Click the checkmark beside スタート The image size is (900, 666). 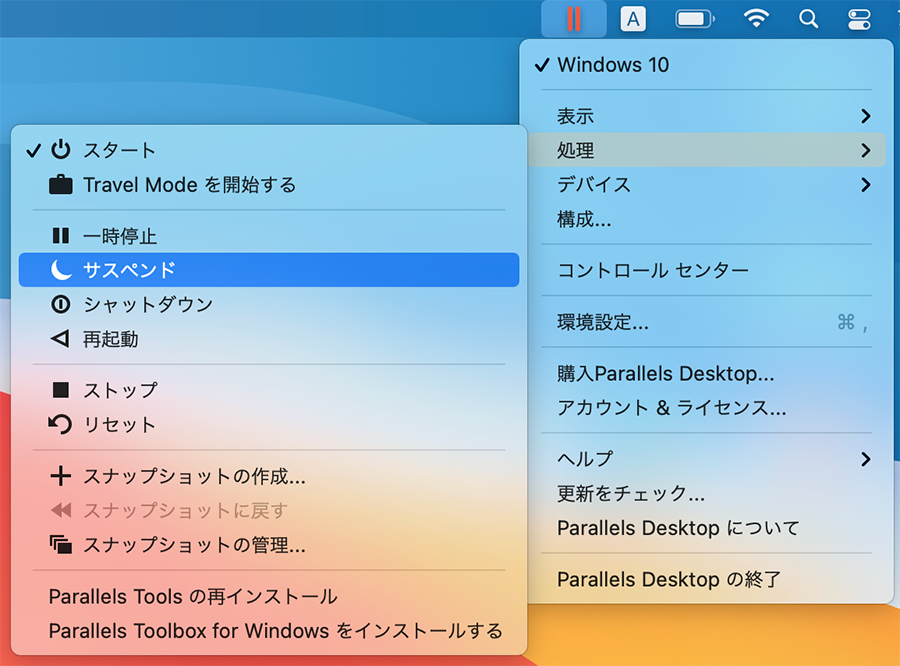tap(33, 150)
